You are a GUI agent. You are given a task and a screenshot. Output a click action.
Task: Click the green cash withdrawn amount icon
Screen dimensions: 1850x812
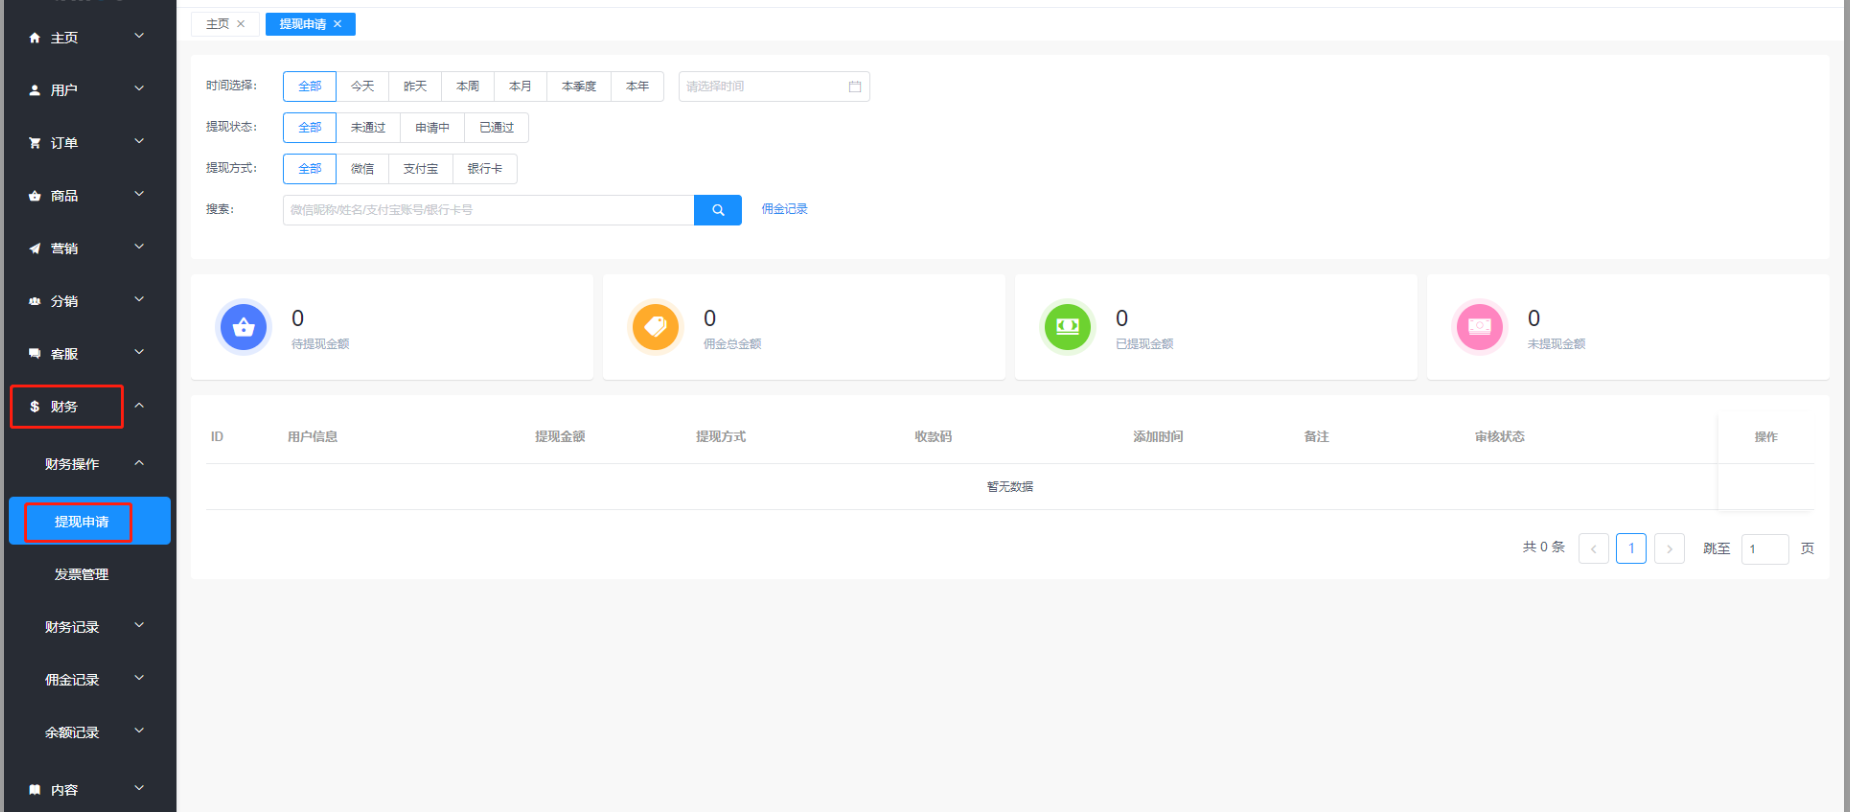coord(1067,327)
